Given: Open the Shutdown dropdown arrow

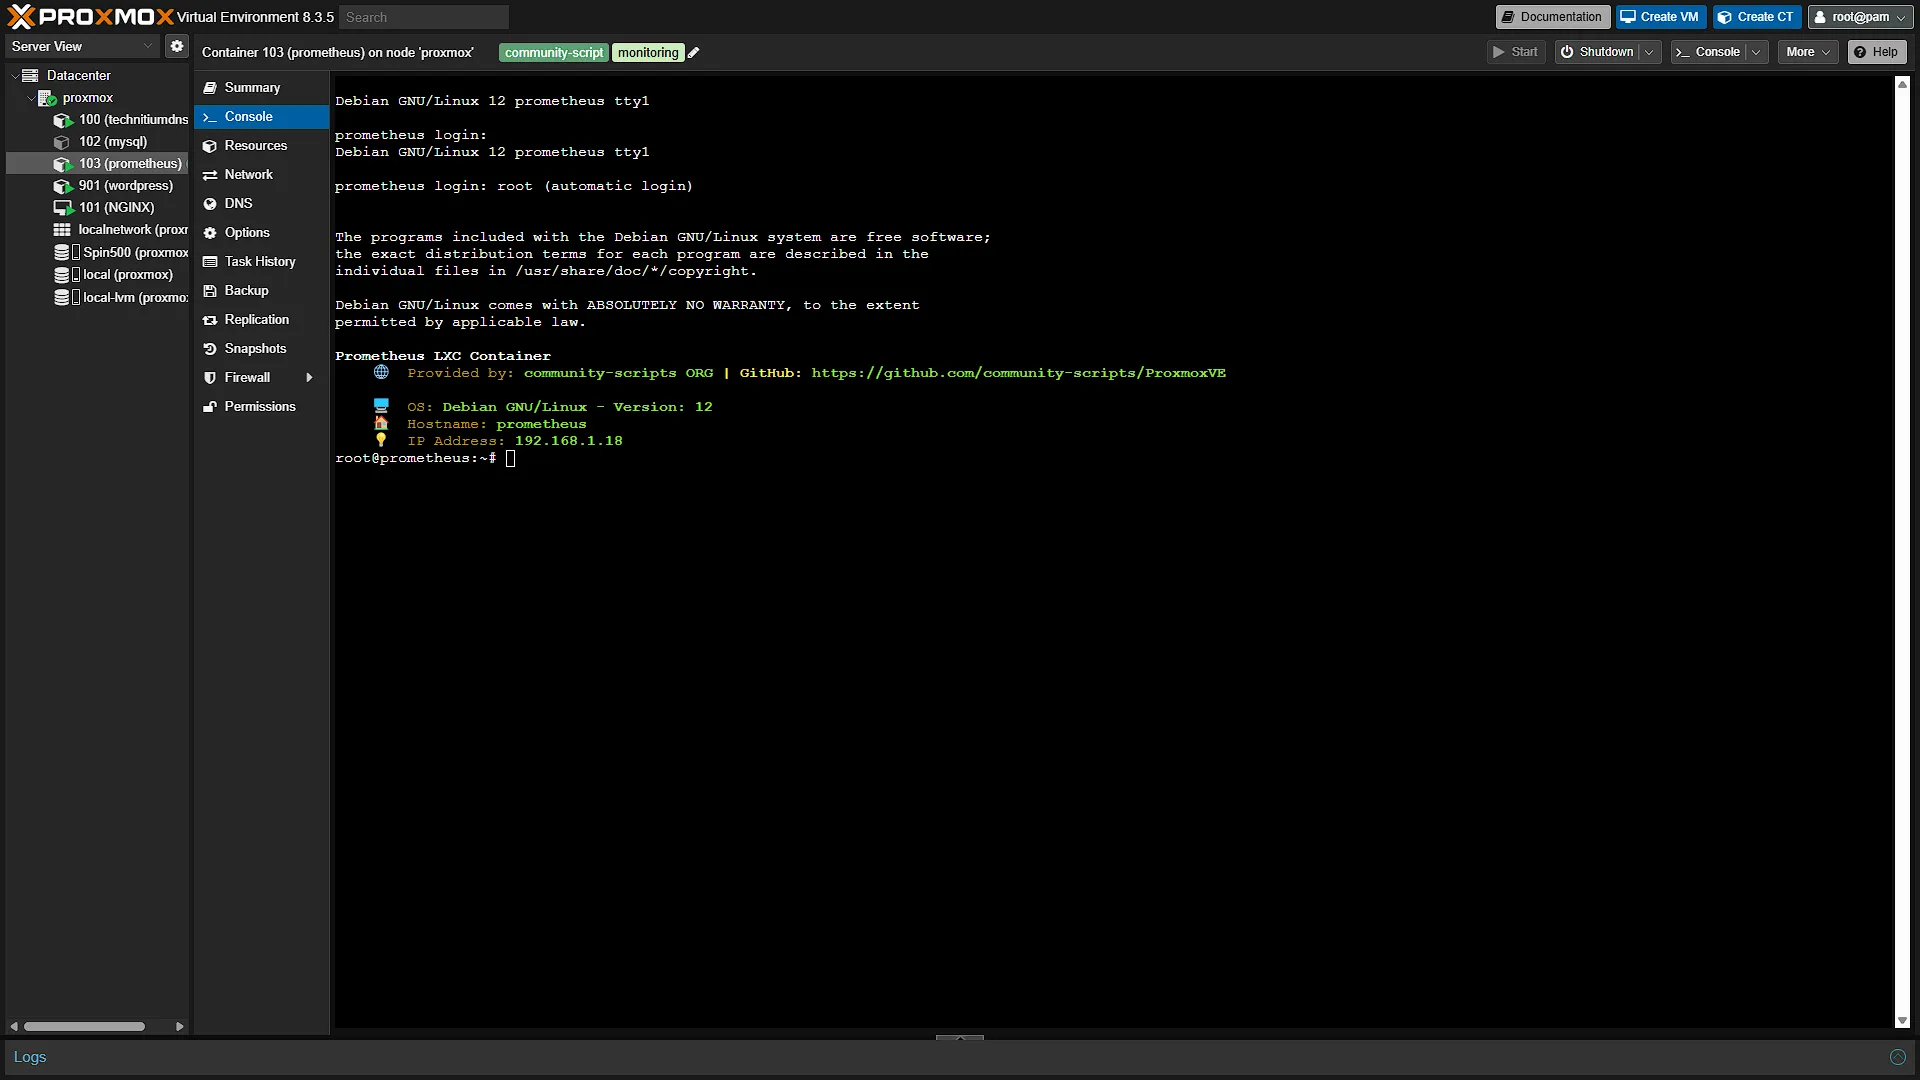Looking at the screenshot, I should tap(1649, 52).
